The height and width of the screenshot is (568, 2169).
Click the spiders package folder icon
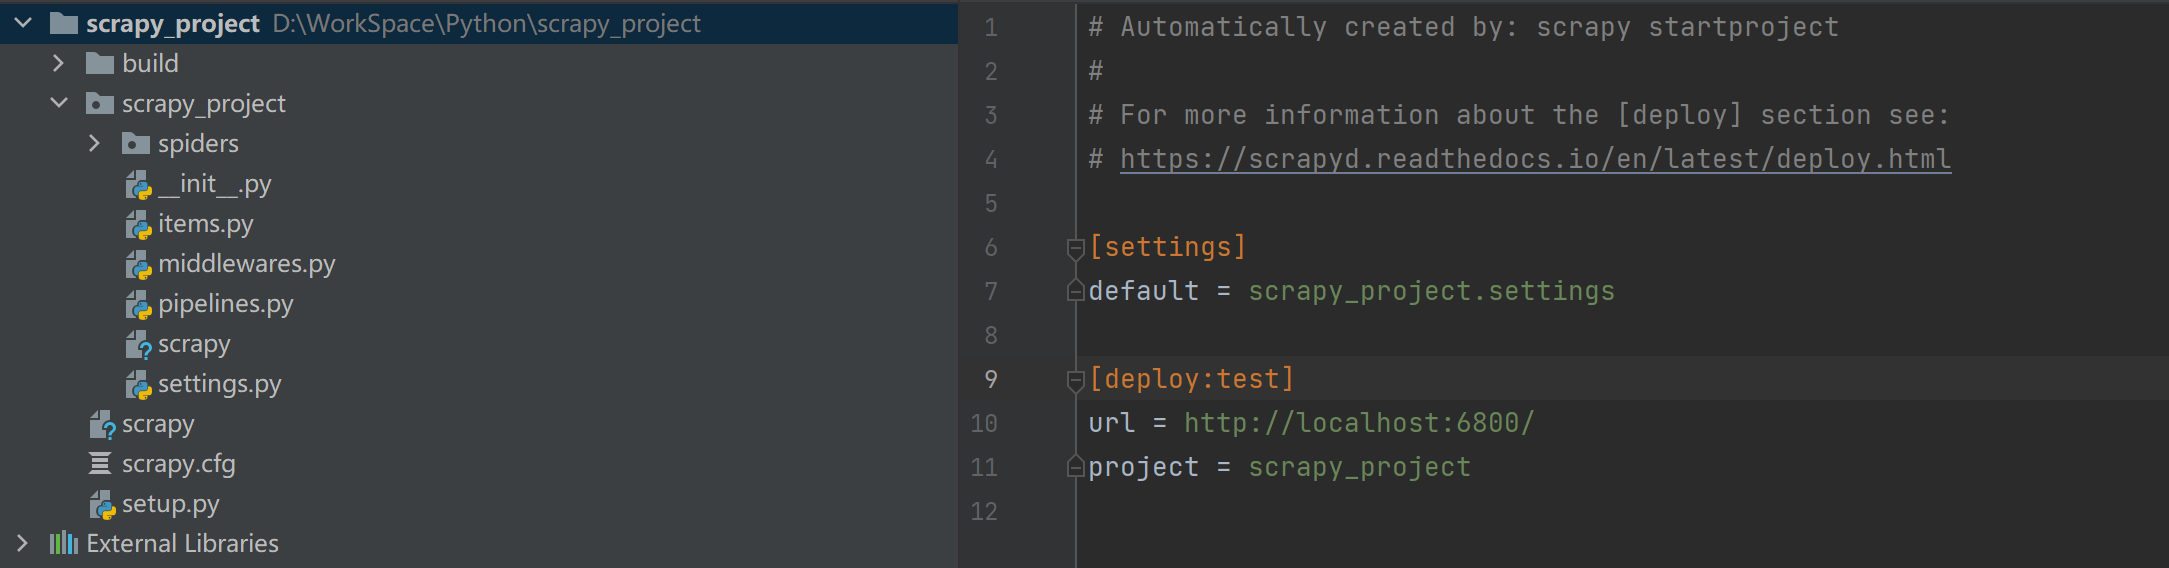click(136, 143)
